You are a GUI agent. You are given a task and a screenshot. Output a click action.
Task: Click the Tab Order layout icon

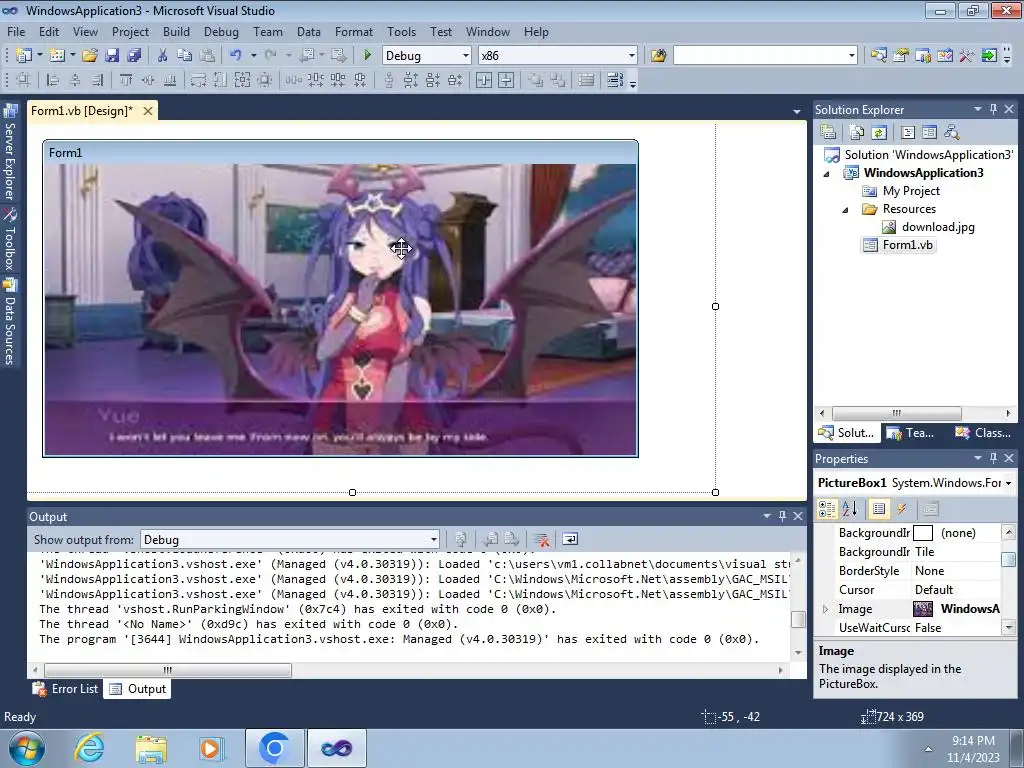(615, 80)
